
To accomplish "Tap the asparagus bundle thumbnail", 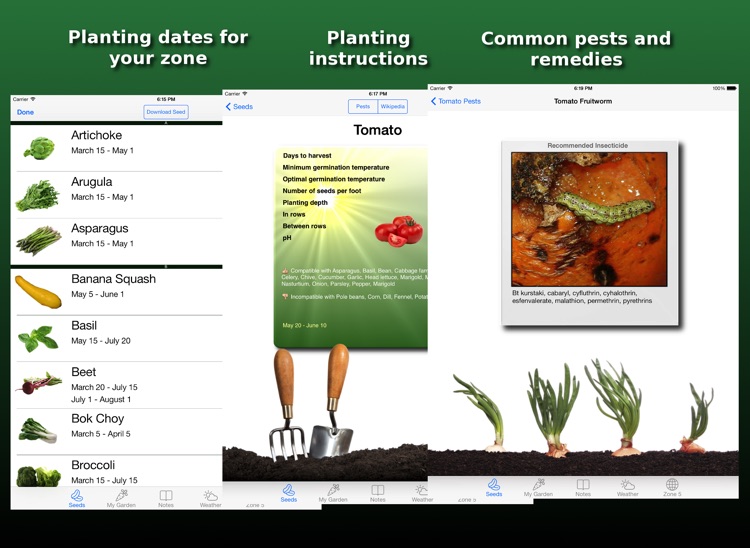I will point(39,241).
